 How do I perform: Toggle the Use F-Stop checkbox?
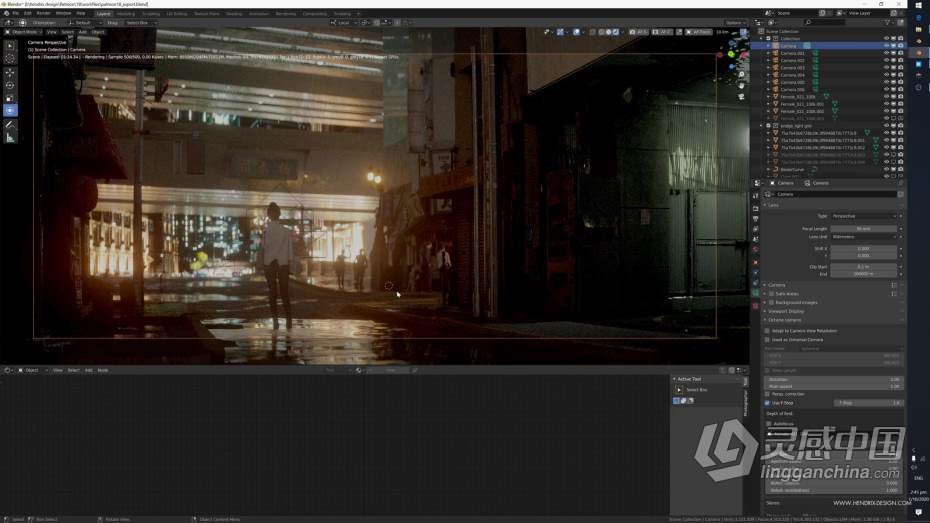(767, 403)
